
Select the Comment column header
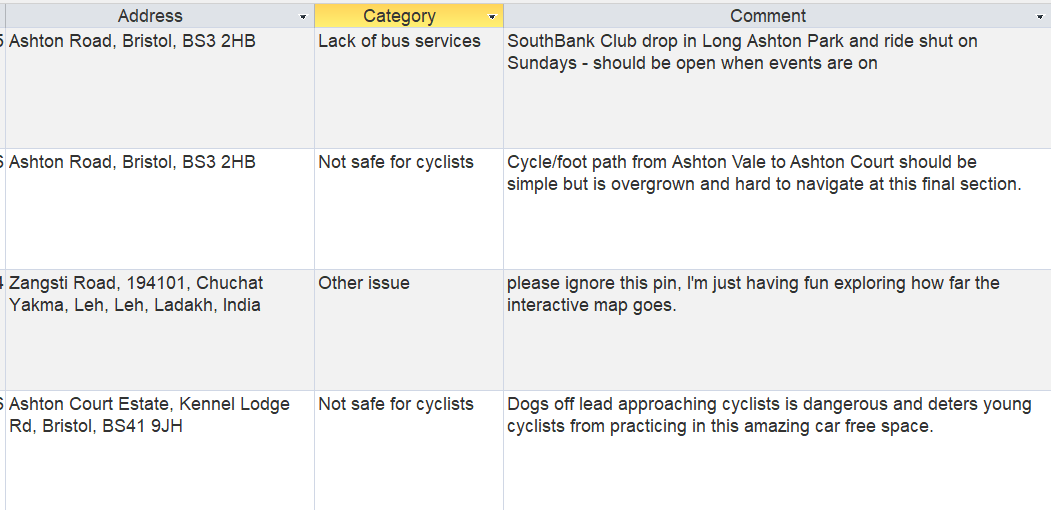point(767,16)
